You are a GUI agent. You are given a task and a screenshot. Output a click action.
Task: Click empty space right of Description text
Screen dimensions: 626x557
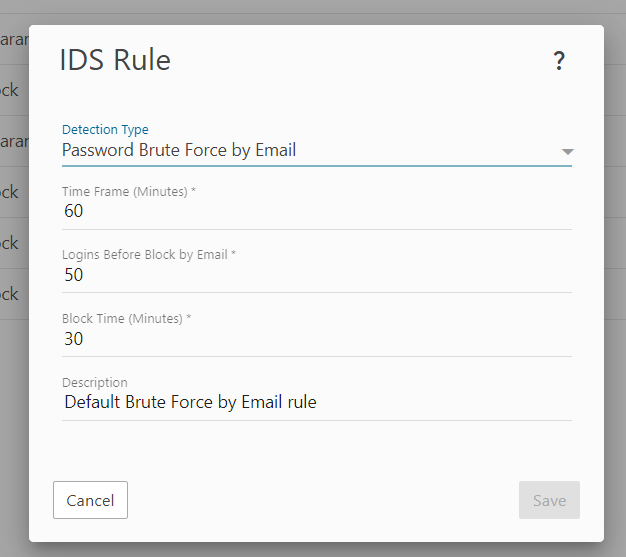450,403
